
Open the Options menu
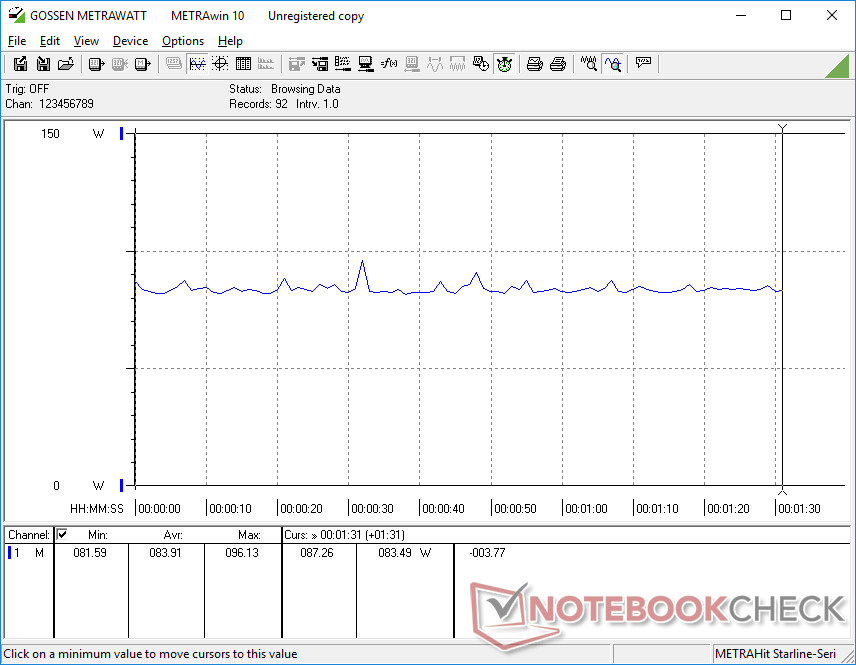tap(183, 41)
